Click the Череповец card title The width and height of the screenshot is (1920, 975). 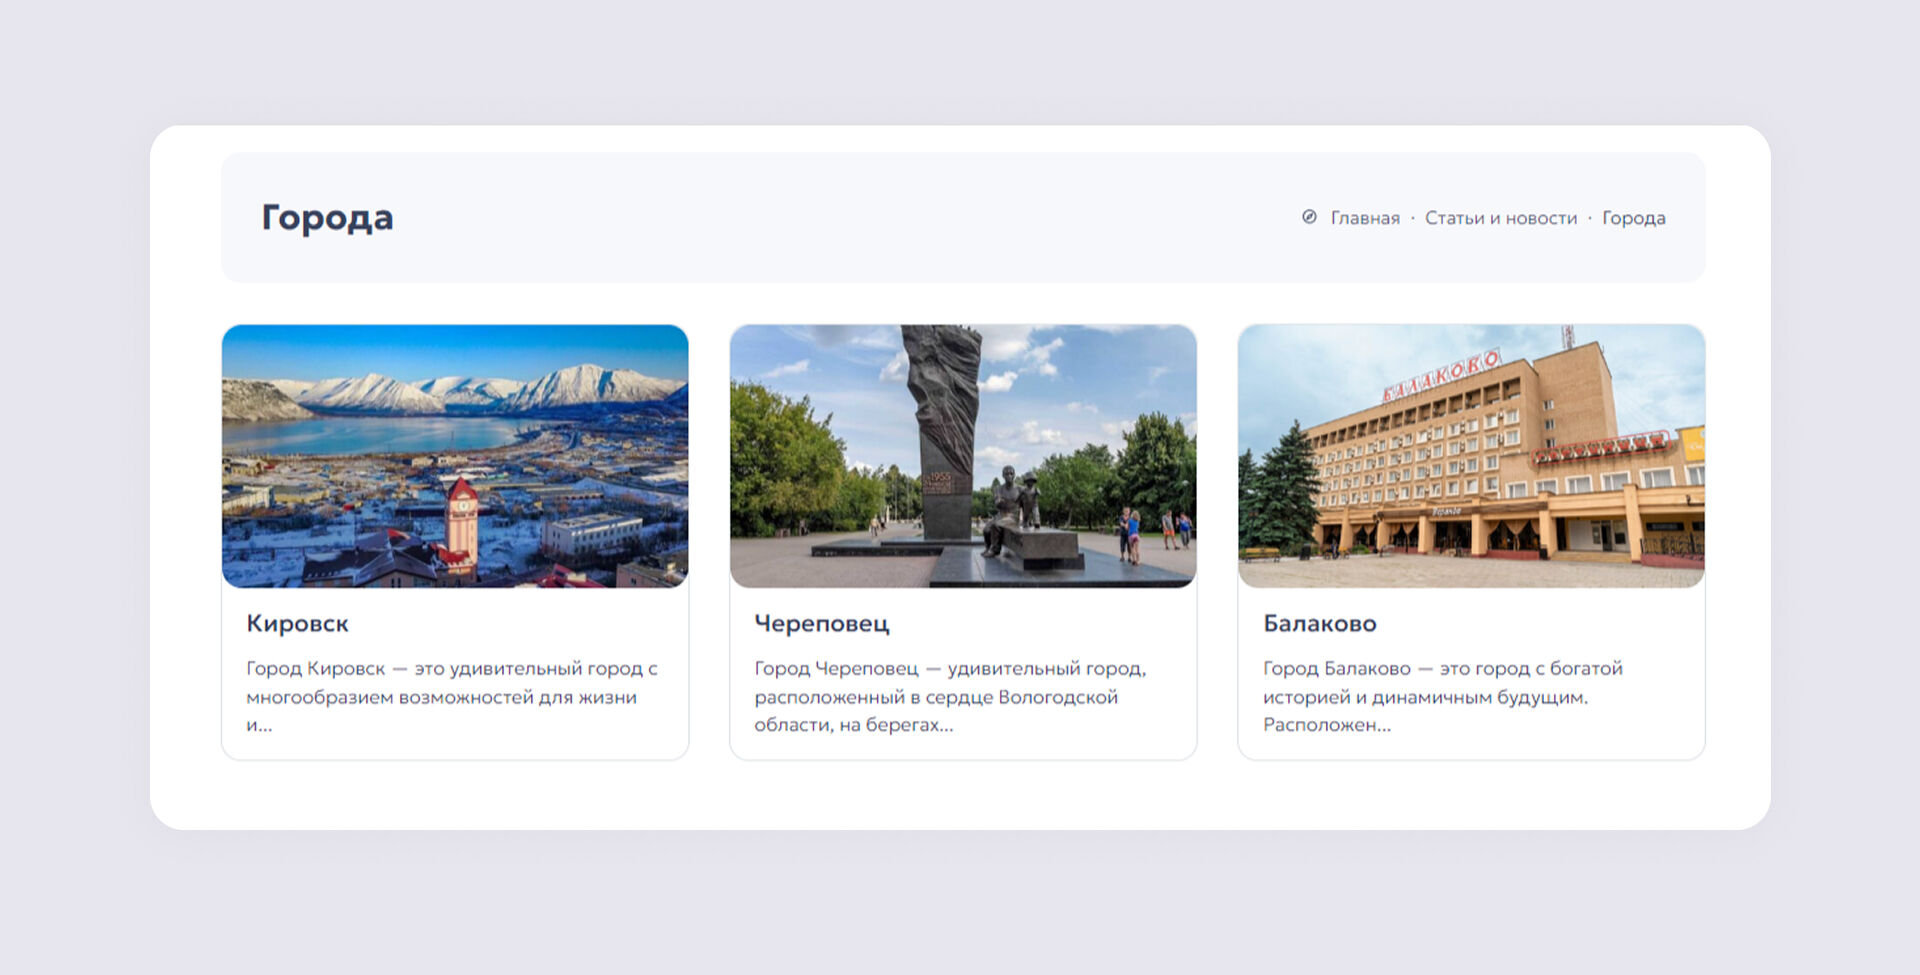click(821, 623)
